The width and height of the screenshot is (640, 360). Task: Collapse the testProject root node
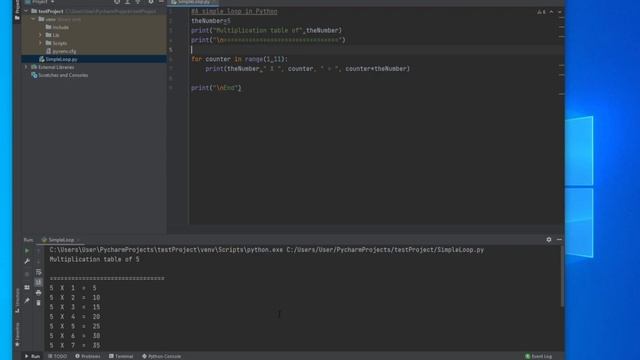(x=27, y=11)
